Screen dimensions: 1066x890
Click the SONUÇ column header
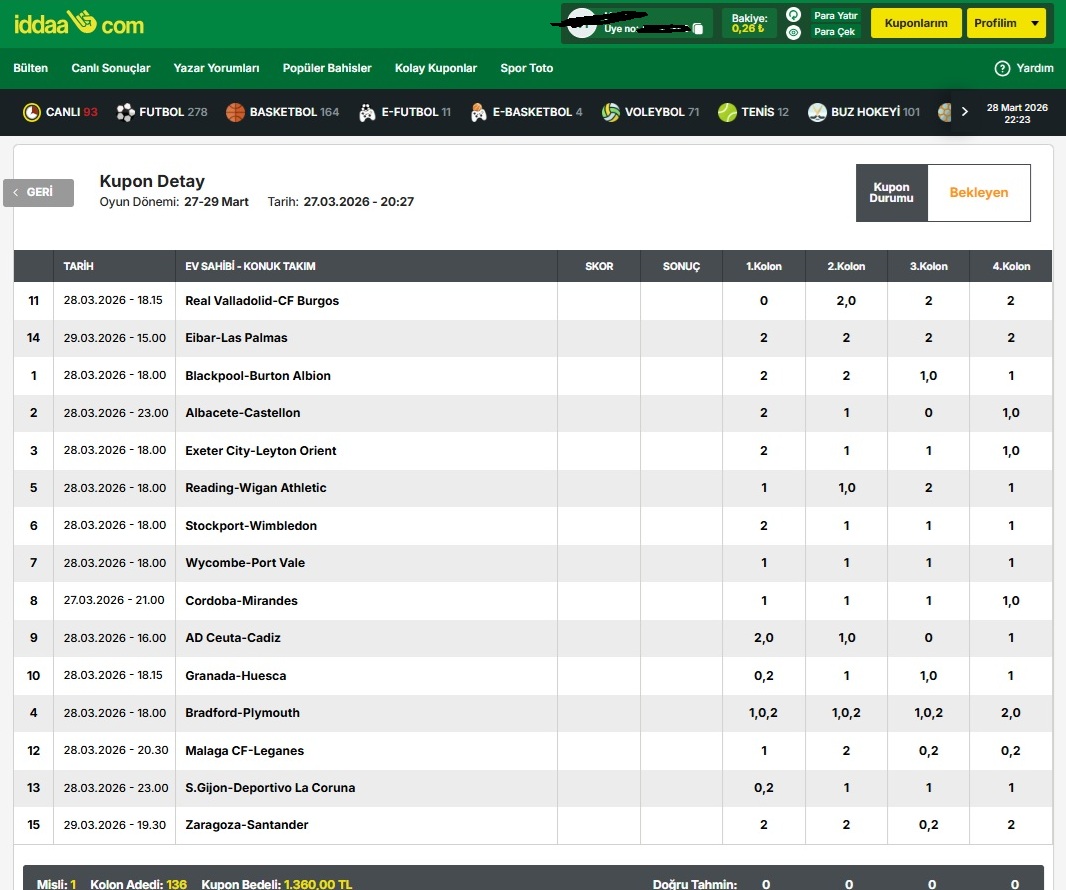pos(681,267)
